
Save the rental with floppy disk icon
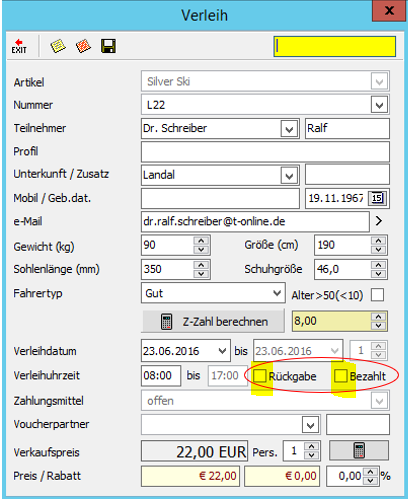pyautogui.click(x=108, y=46)
